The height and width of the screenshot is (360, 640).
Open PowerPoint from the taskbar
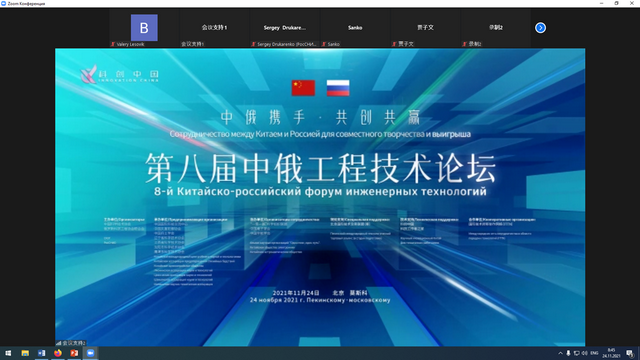click(x=74, y=353)
